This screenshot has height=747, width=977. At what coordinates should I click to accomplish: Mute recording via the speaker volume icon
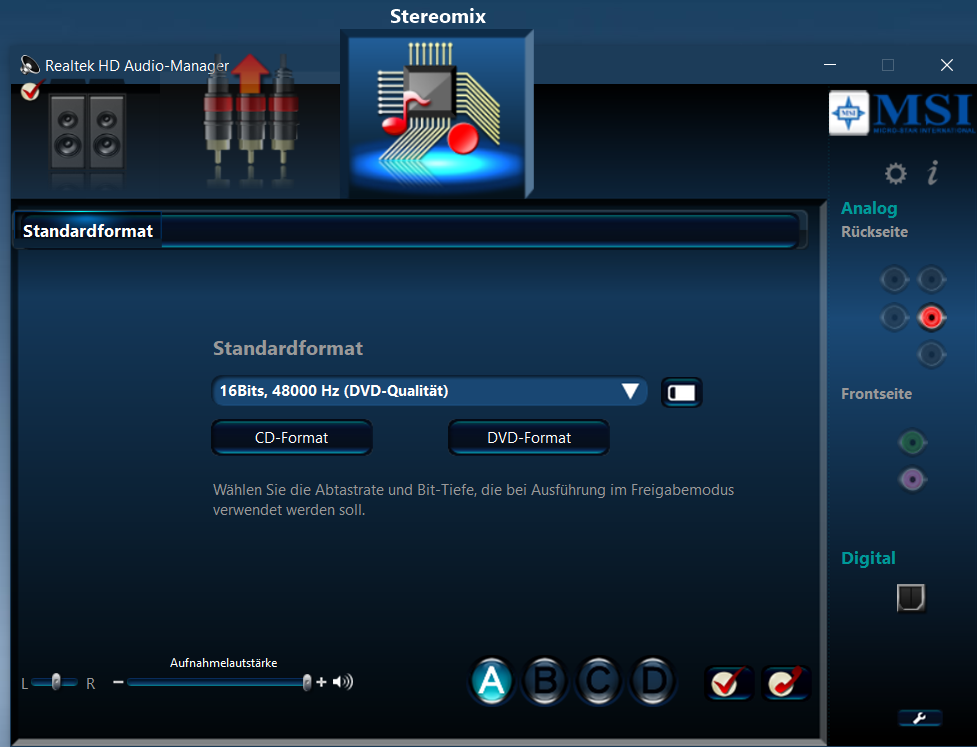pos(343,682)
